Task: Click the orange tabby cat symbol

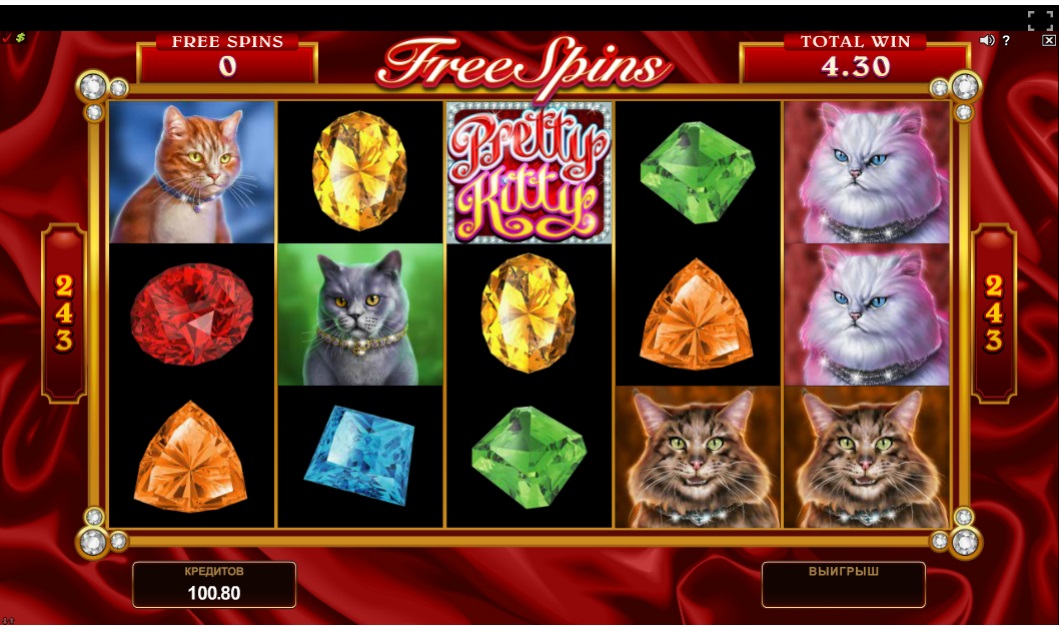Action: pos(192,173)
